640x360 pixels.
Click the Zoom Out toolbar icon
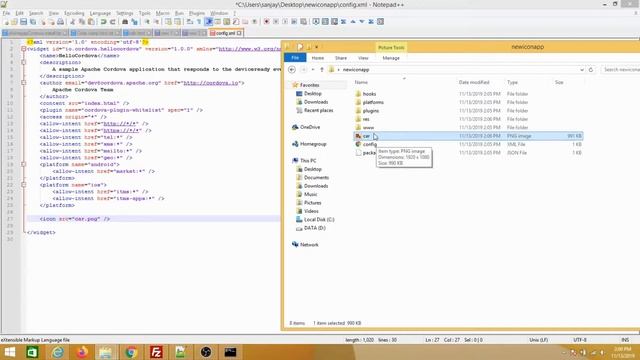pyautogui.click(x=156, y=22)
